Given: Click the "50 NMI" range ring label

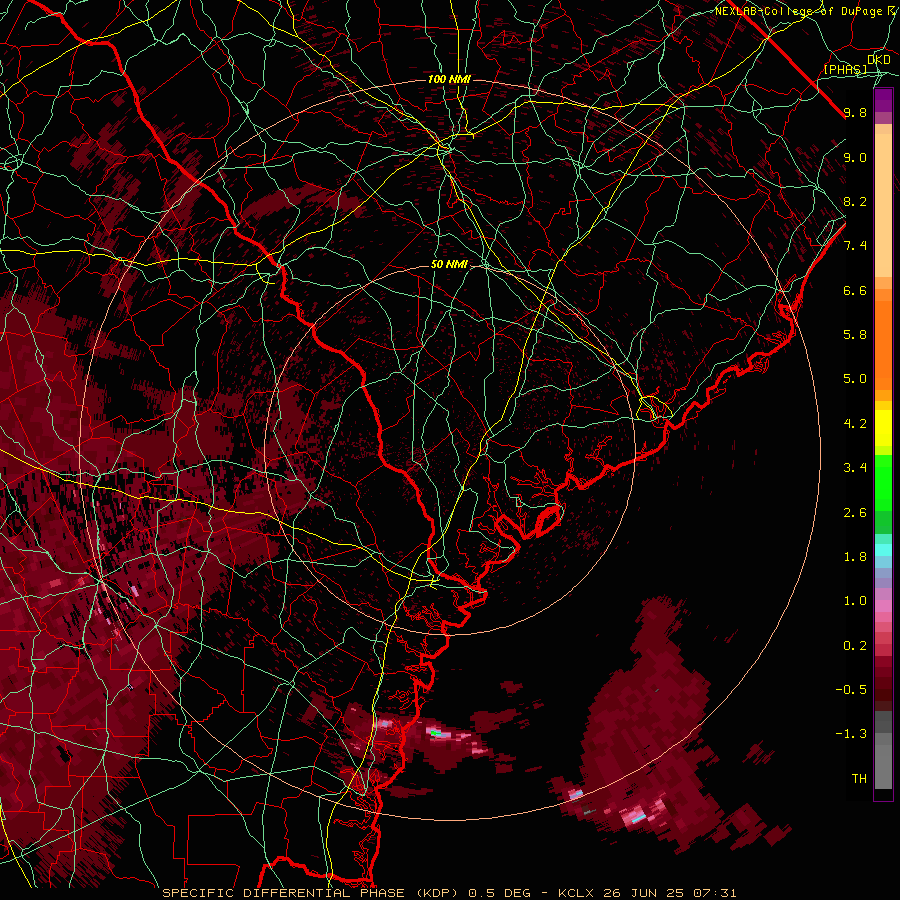Looking at the screenshot, I should click(449, 264).
